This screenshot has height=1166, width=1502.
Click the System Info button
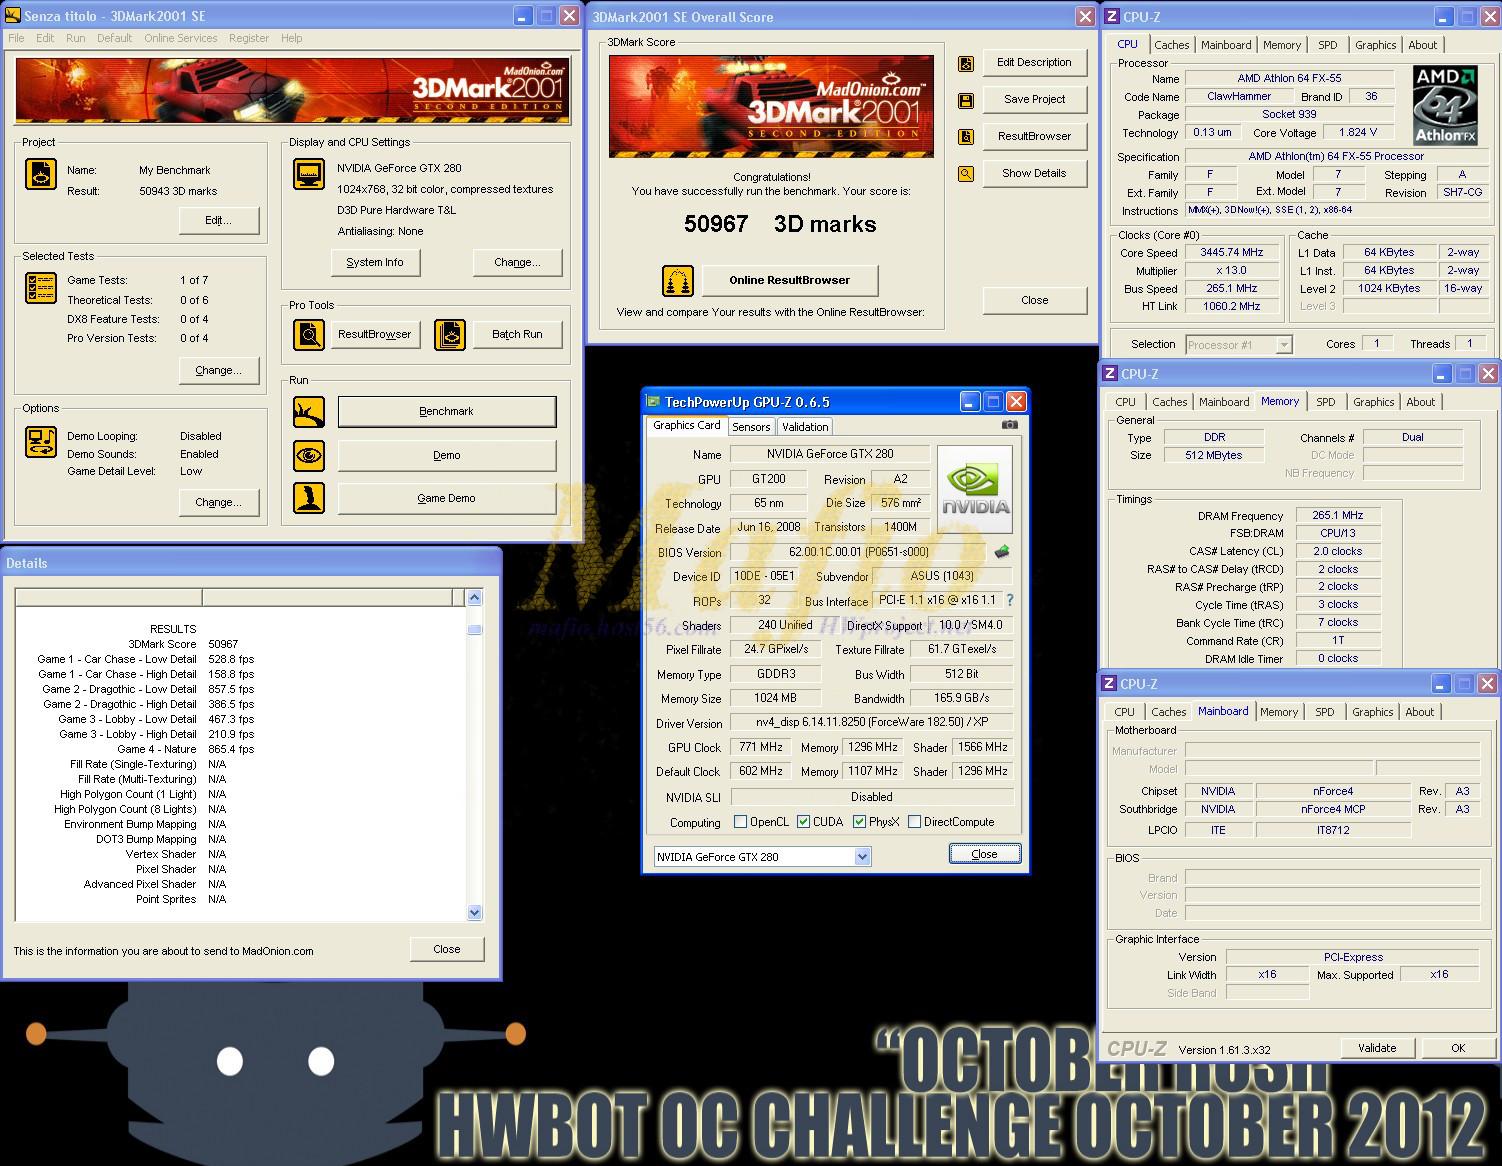(x=375, y=263)
